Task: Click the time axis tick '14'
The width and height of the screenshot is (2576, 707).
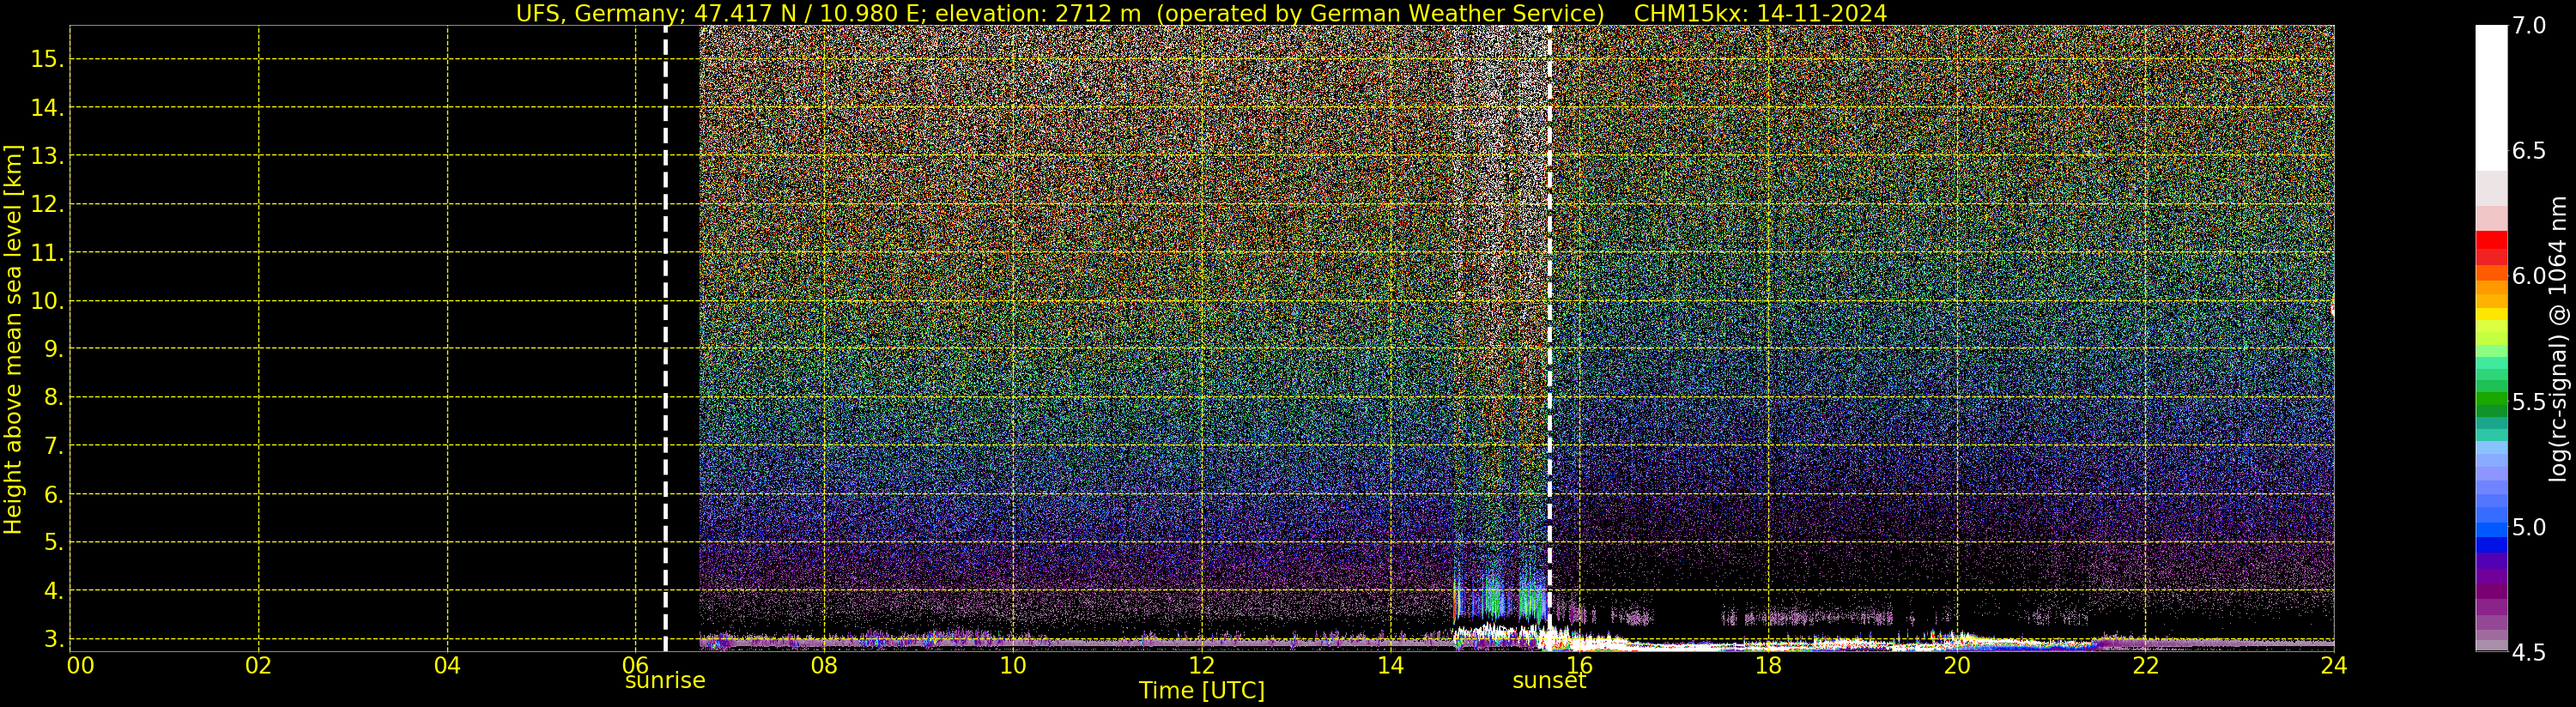Action: point(1390,666)
